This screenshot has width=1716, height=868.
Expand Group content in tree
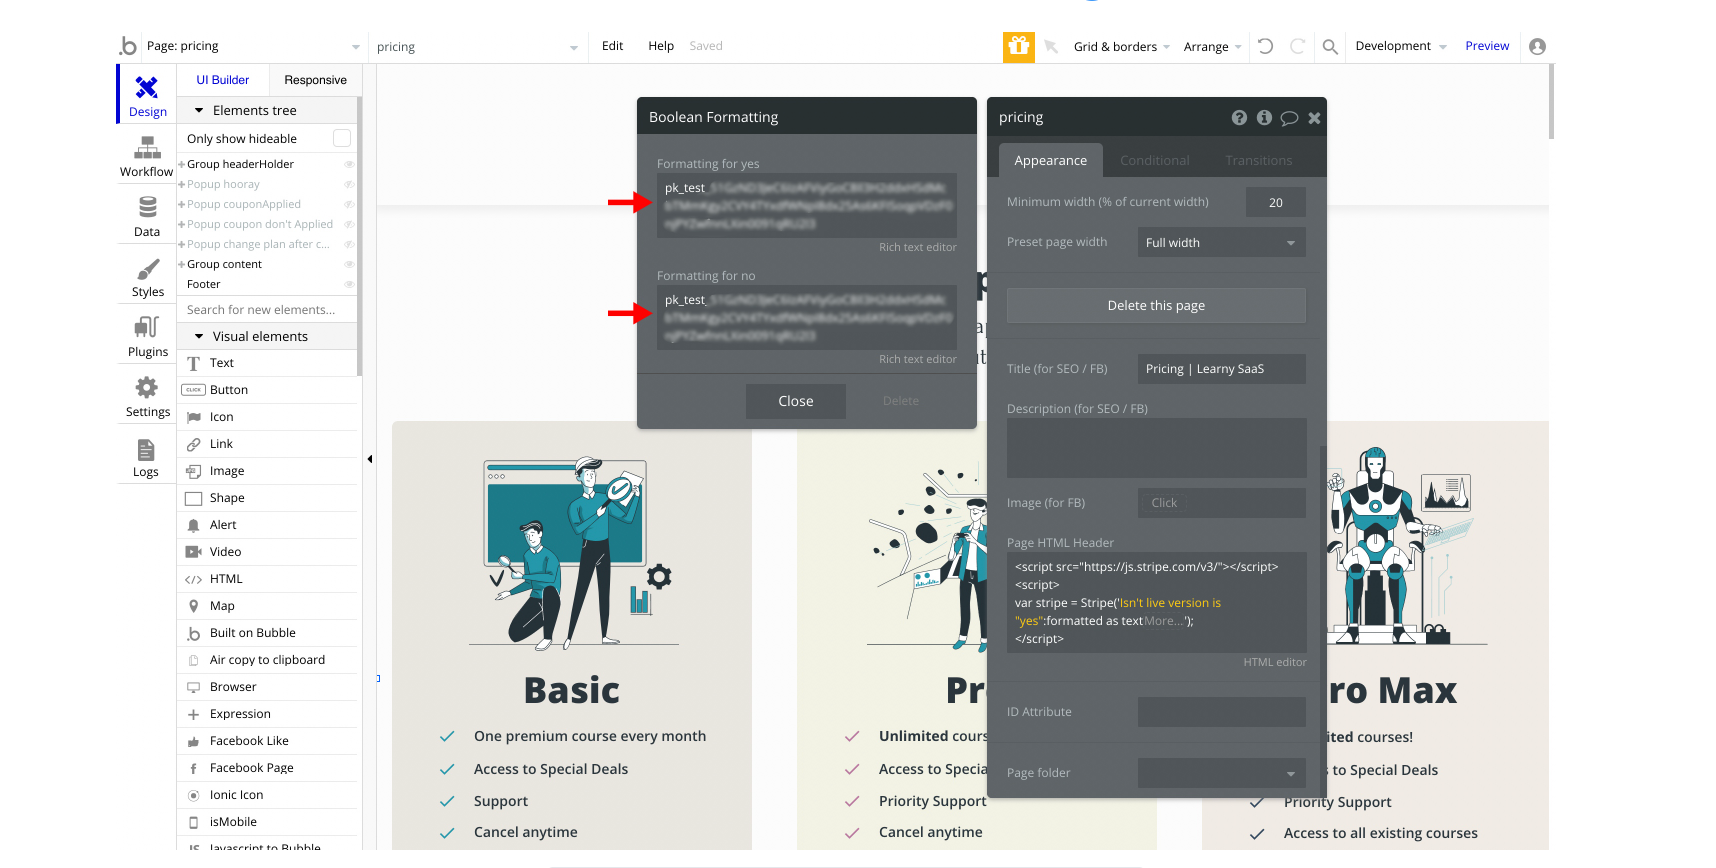click(181, 264)
